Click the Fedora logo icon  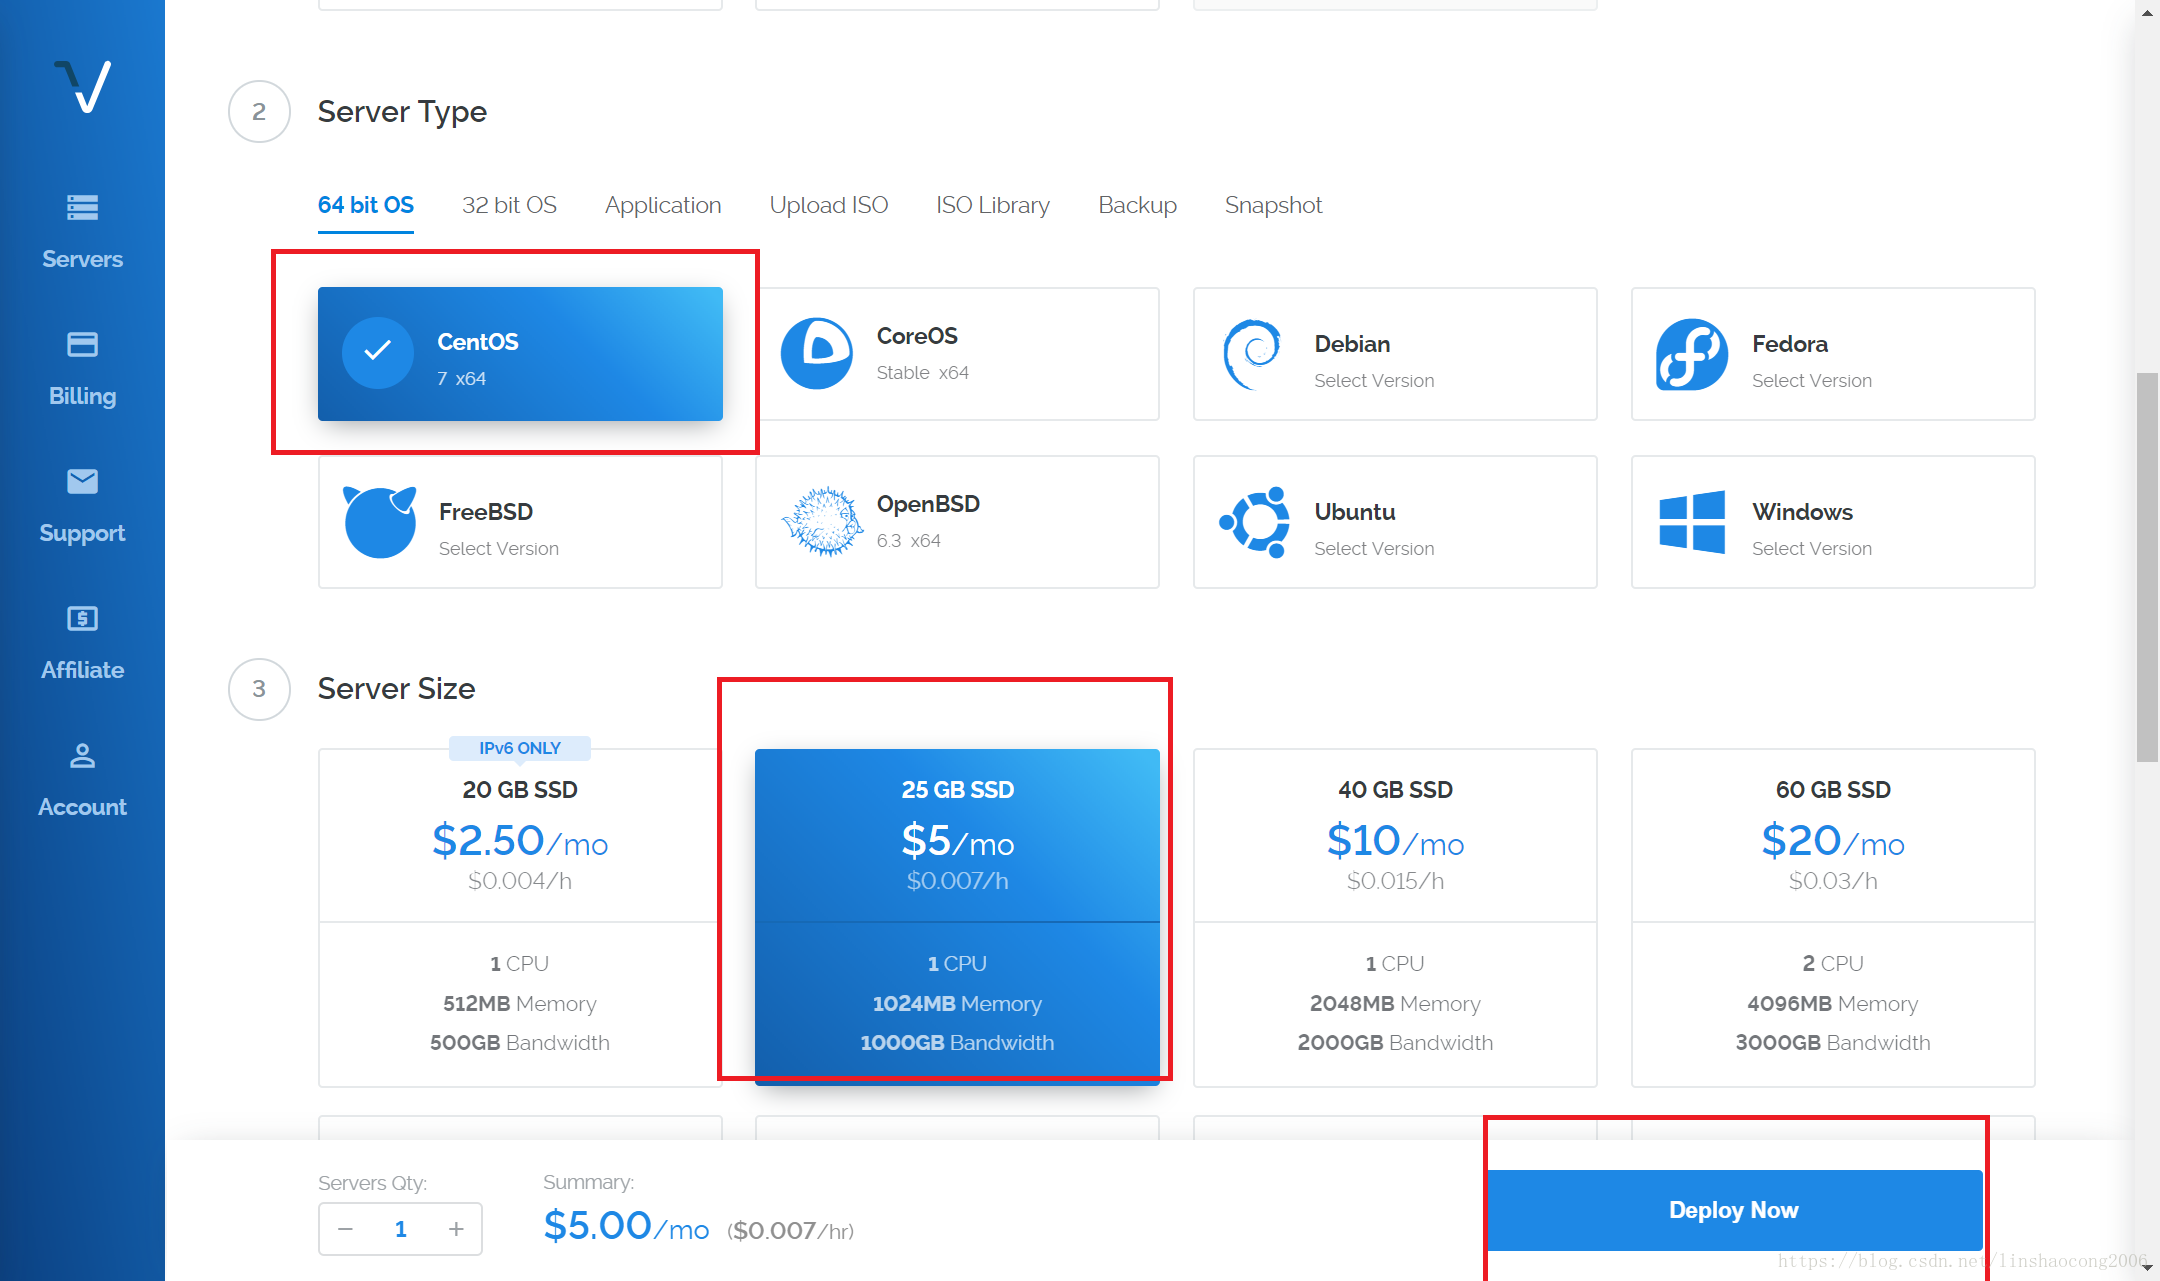click(1691, 355)
